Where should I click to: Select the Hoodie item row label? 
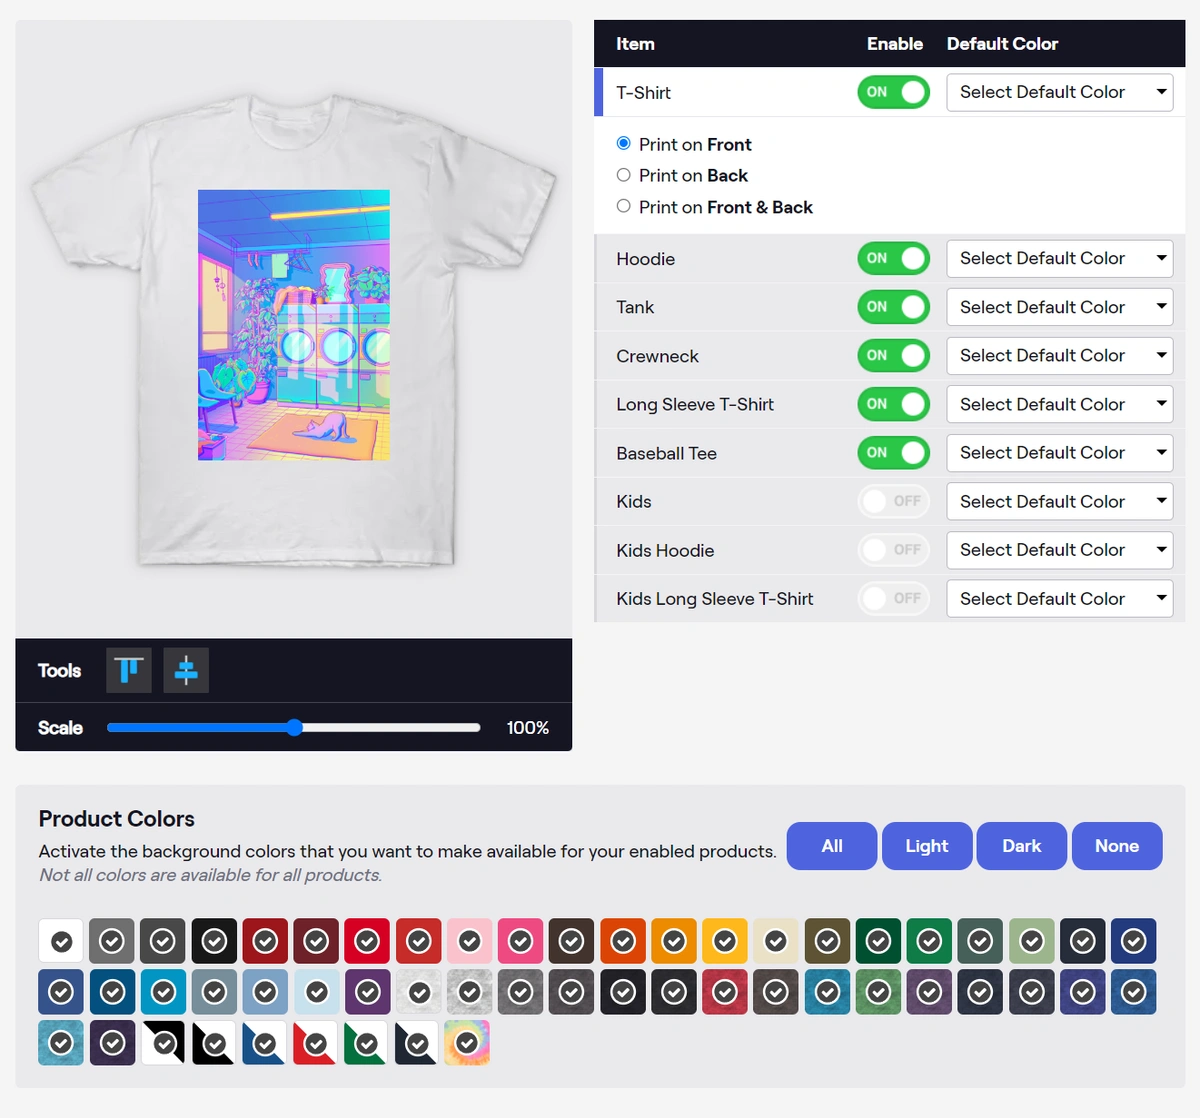(x=645, y=259)
